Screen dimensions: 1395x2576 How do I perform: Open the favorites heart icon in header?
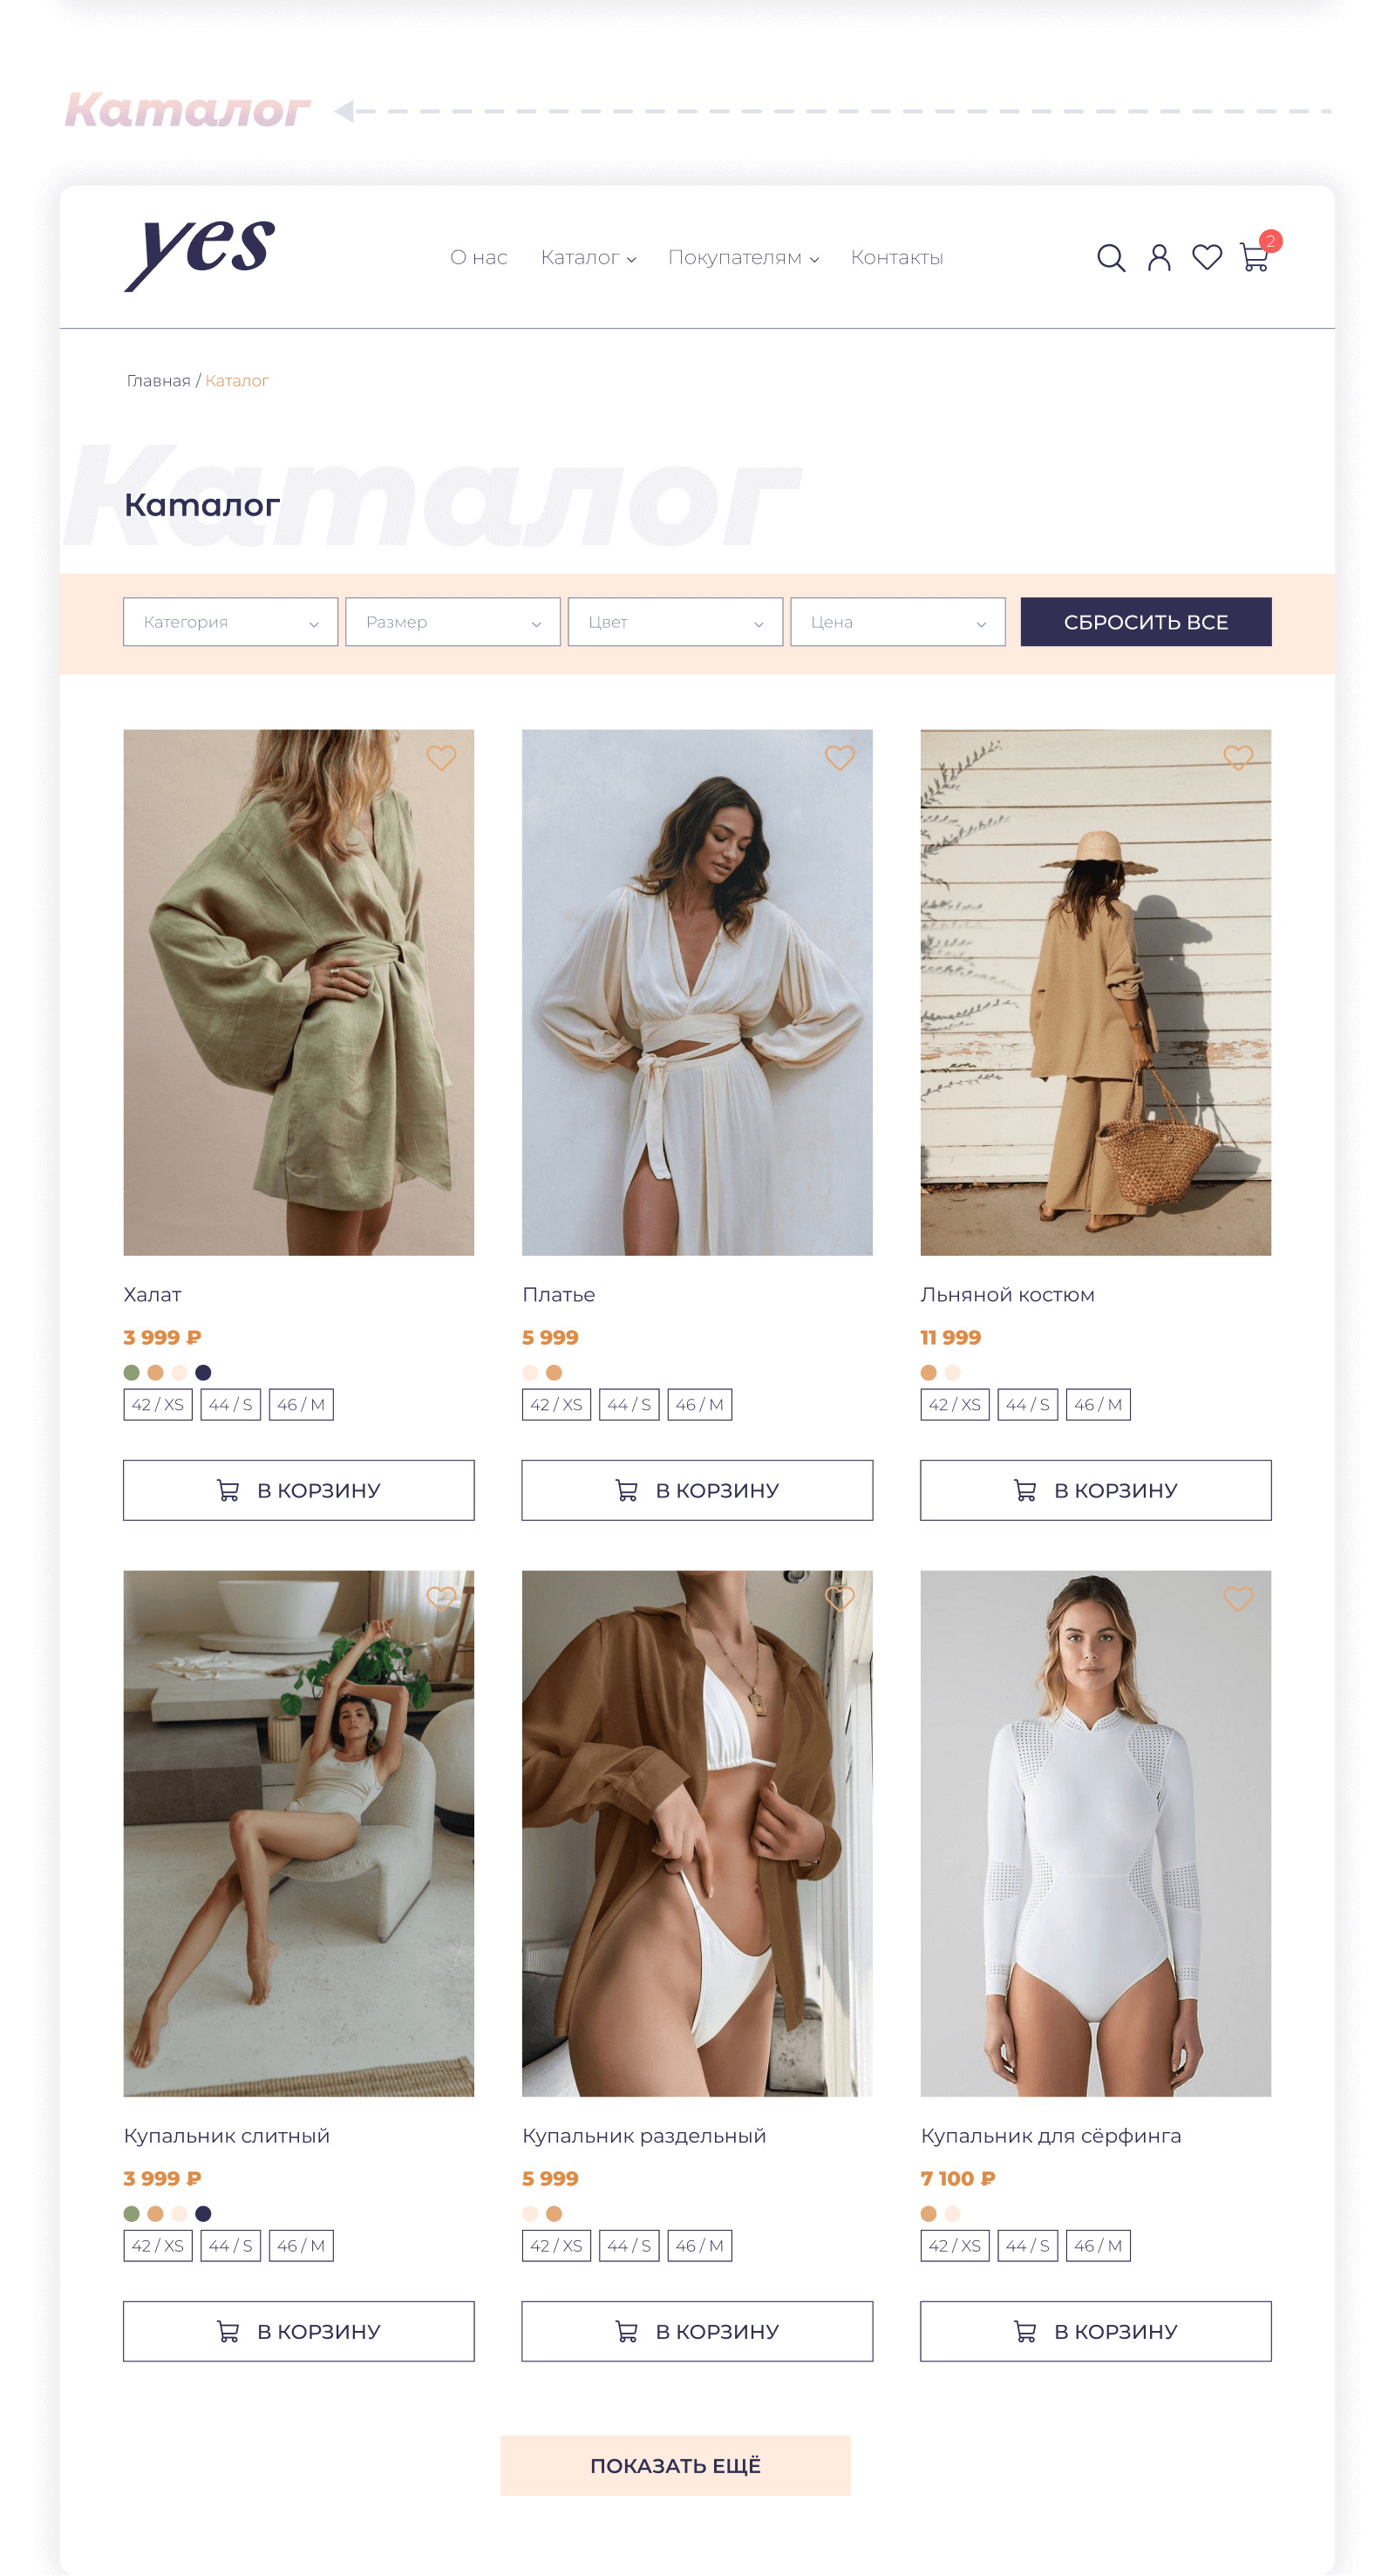tap(1207, 258)
